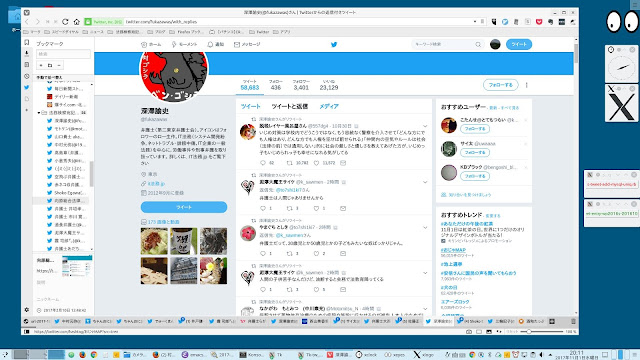640x360 pixels.
Task: Click ツイート button under profile bio
Action: pyautogui.click(x=184, y=207)
